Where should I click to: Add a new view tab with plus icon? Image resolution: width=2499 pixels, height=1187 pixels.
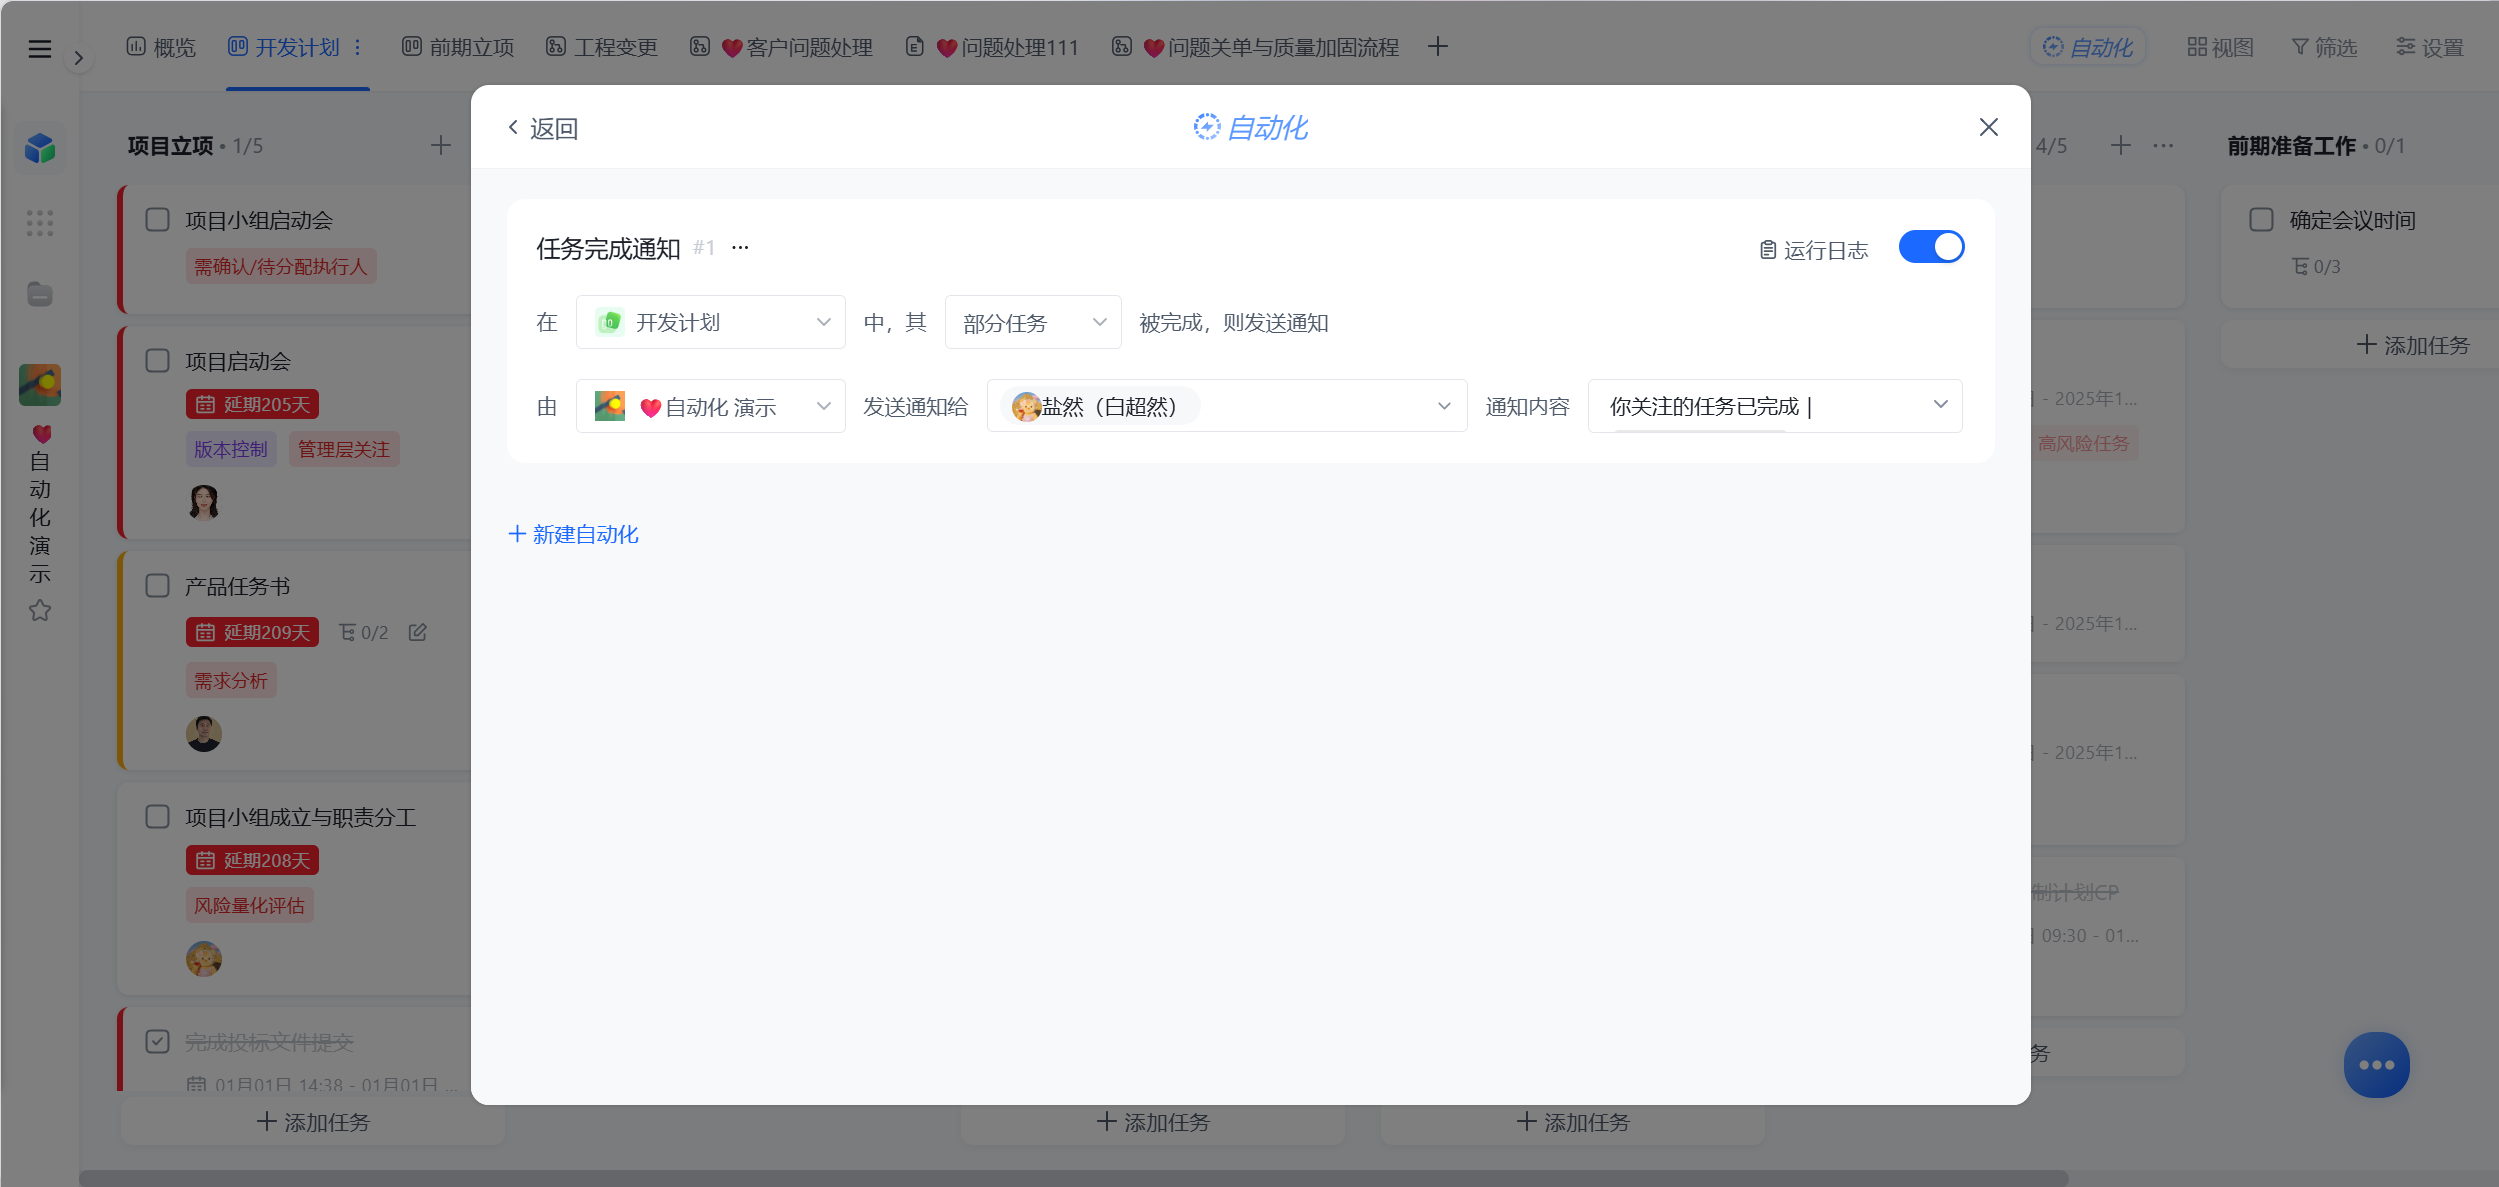(1438, 47)
